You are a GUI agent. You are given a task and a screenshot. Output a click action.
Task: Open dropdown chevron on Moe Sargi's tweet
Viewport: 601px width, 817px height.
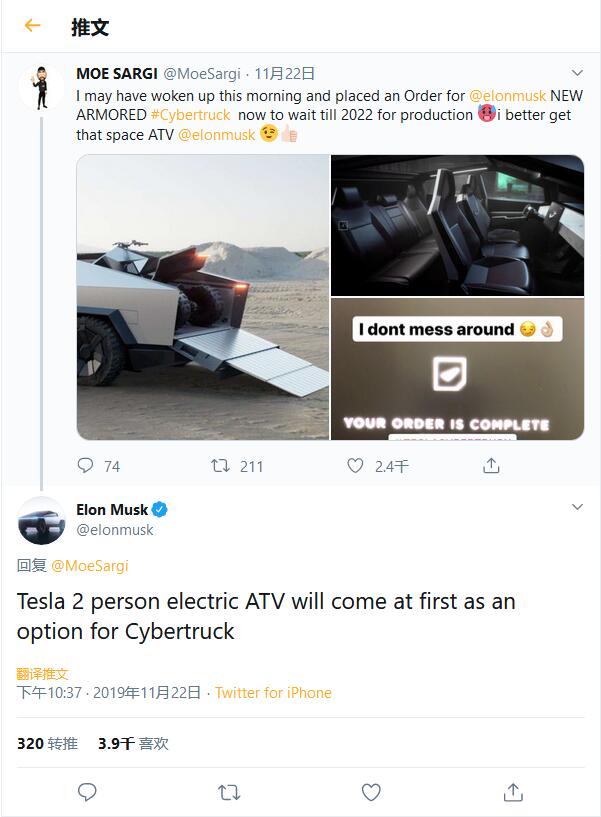pos(577,74)
